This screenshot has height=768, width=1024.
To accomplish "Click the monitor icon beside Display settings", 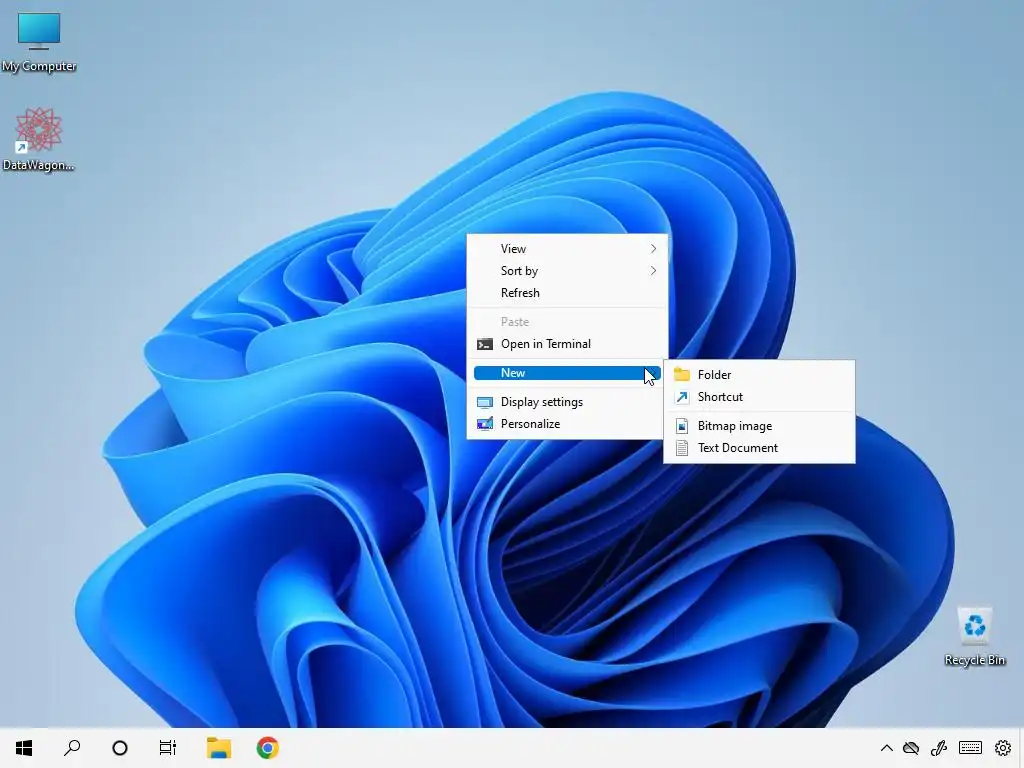I will [485, 402].
